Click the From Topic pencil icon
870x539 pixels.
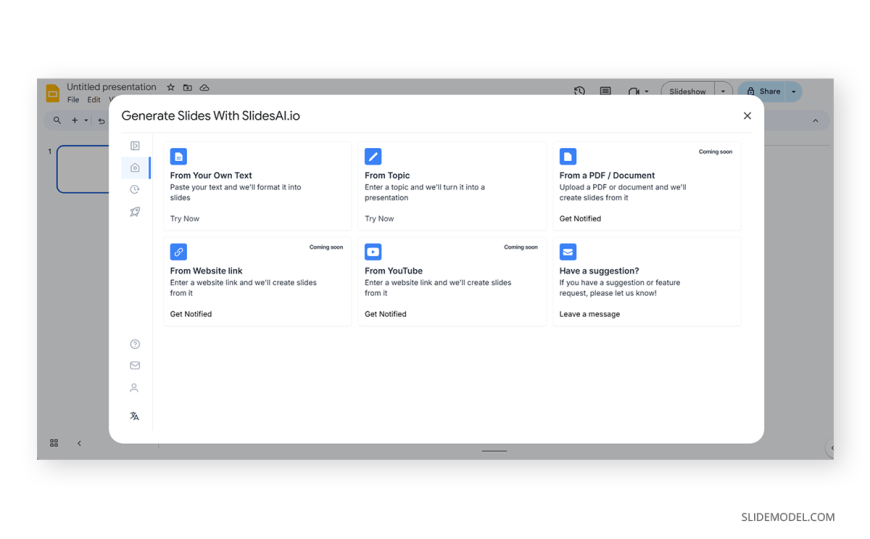[373, 157]
